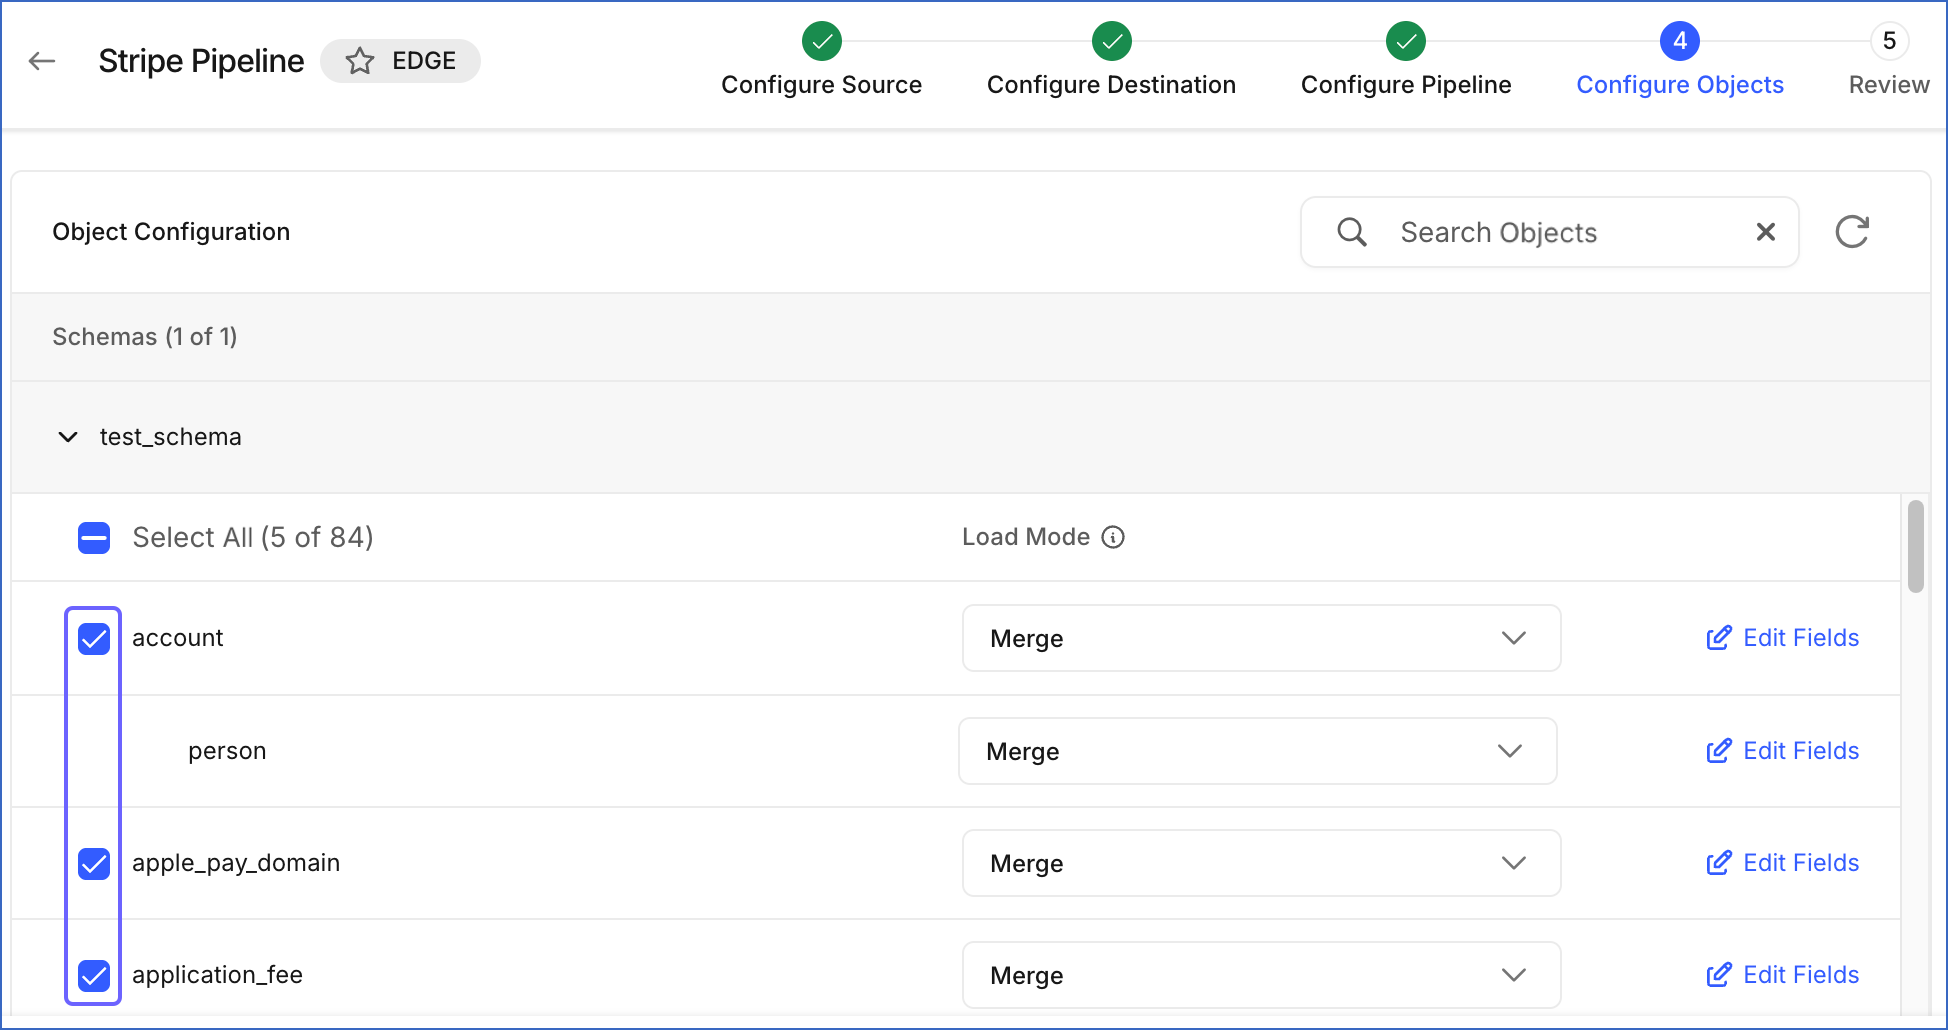Open Load Mode dropdown for apple_pay_domain
This screenshot has width=1948, height=1030.
point(1261,863)
